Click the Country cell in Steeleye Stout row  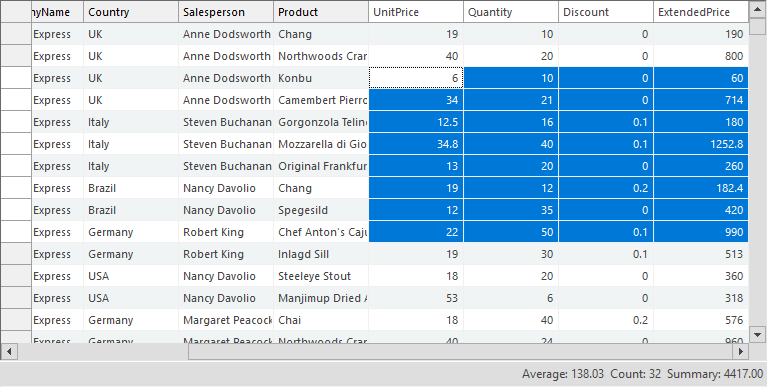click(x=131, y=276)
